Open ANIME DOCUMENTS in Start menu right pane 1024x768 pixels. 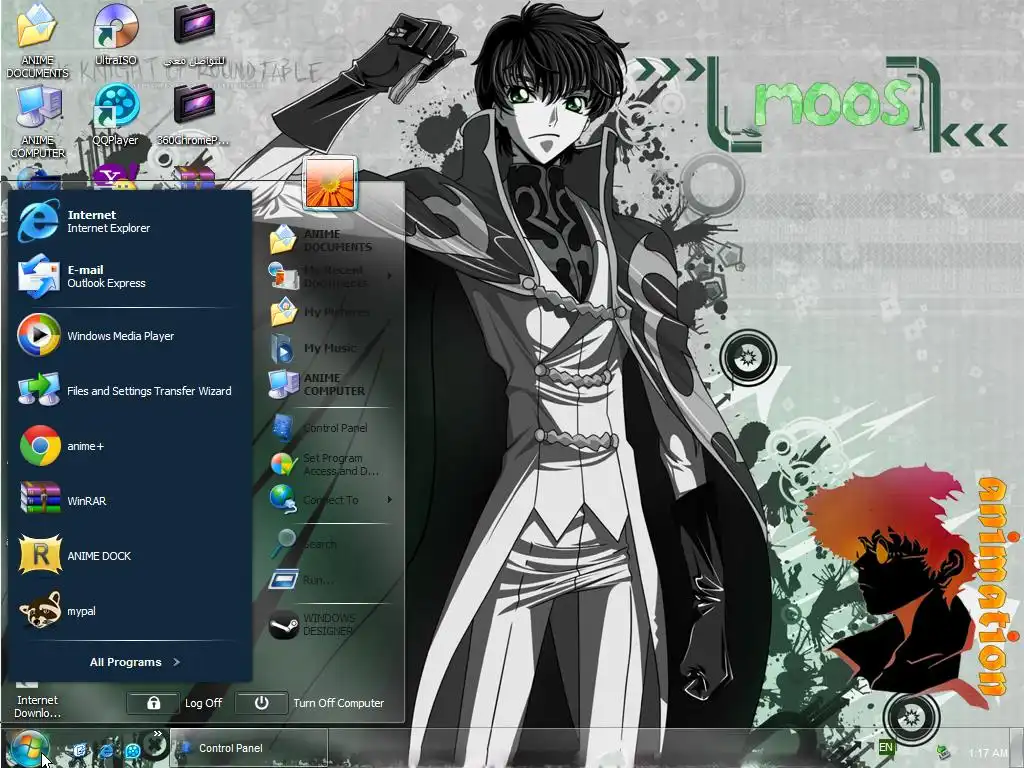[330, 240]
